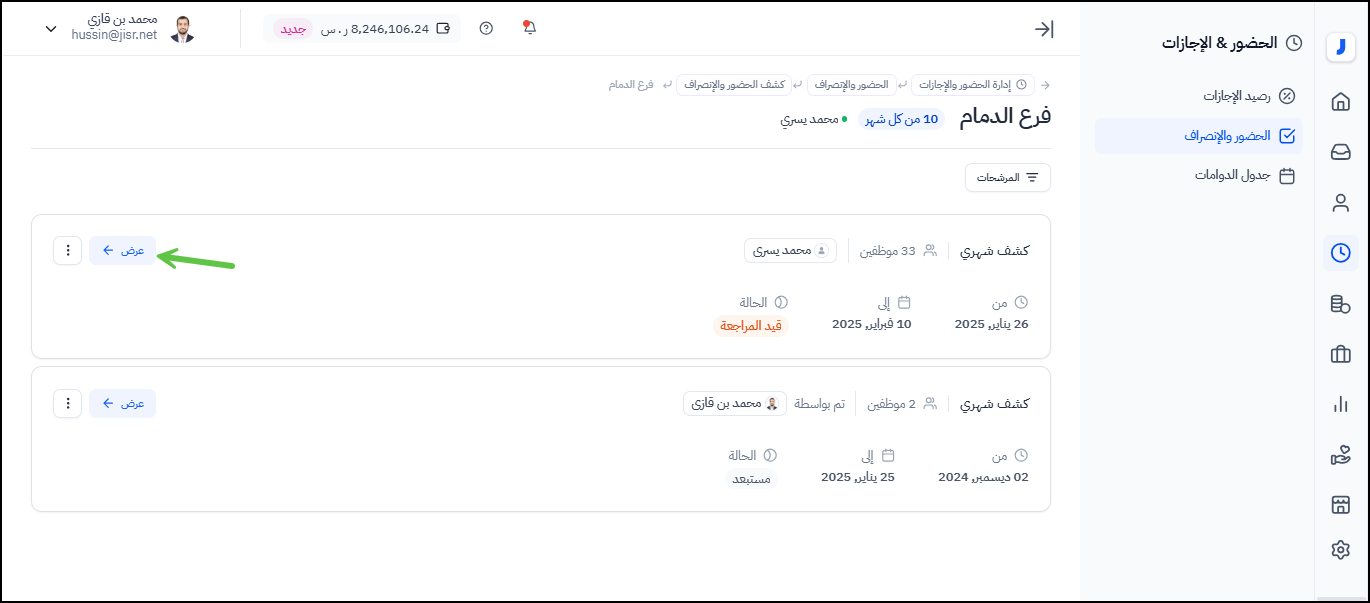This screenshot has height=603, width=1370.
Task: Click عرض button for the قيد المراجعة sheet
Action: (x=122, y=251)
